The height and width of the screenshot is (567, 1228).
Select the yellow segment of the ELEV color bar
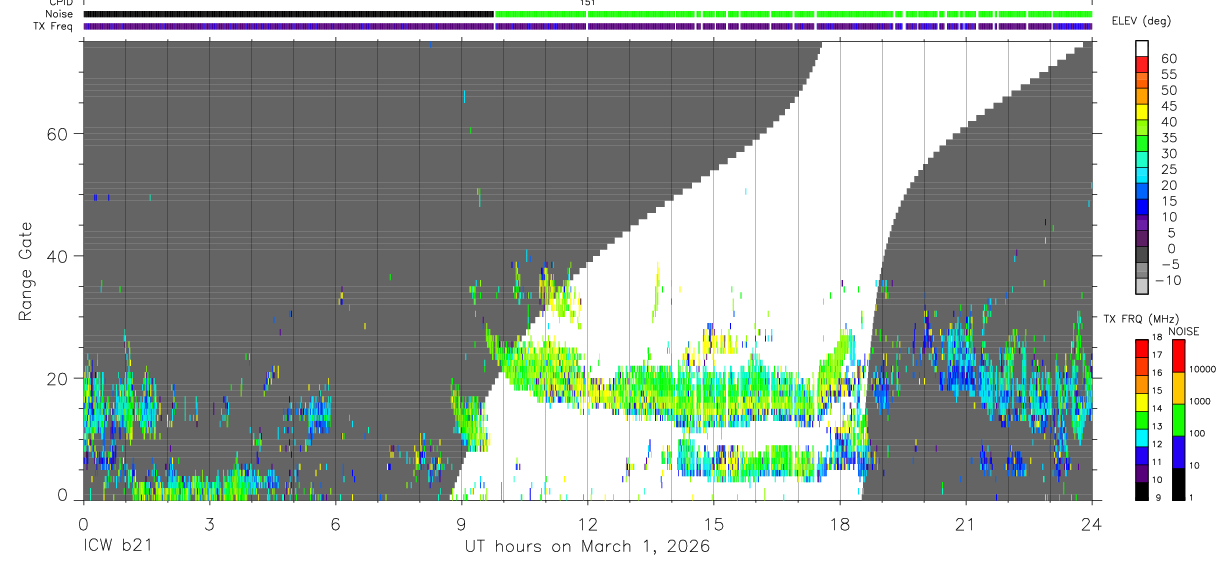1142,111
